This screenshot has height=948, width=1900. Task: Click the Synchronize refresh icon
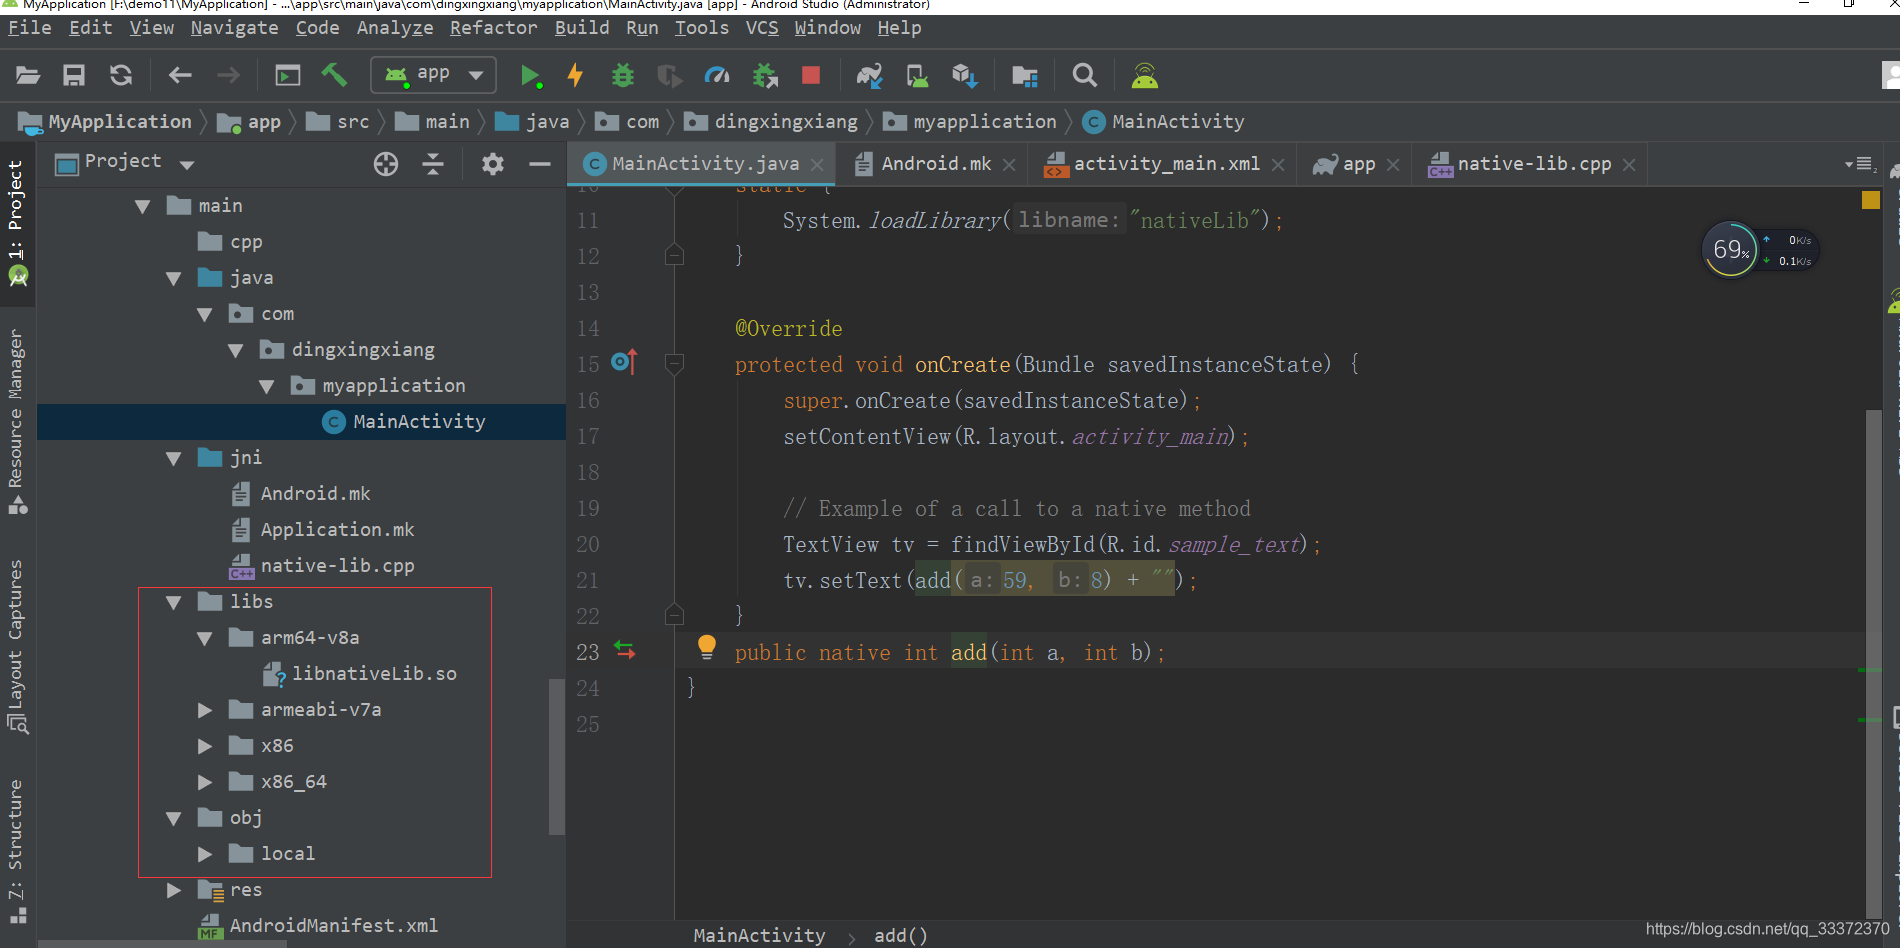pyautogui.click(x=121, y=75)
